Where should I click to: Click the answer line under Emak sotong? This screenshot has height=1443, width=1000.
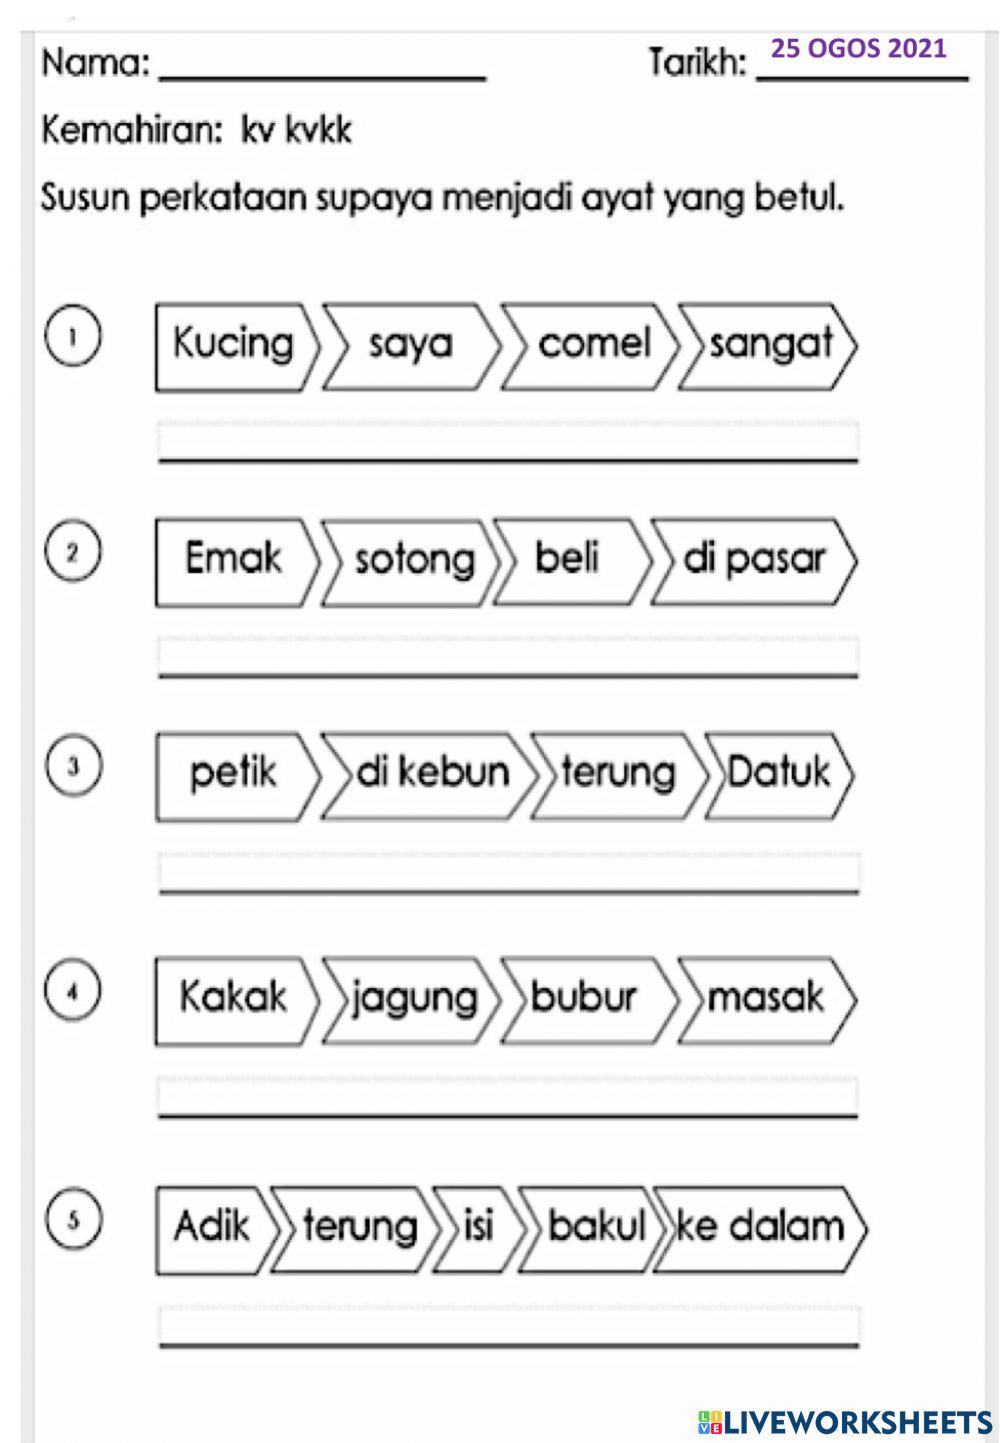pos(508,657)
